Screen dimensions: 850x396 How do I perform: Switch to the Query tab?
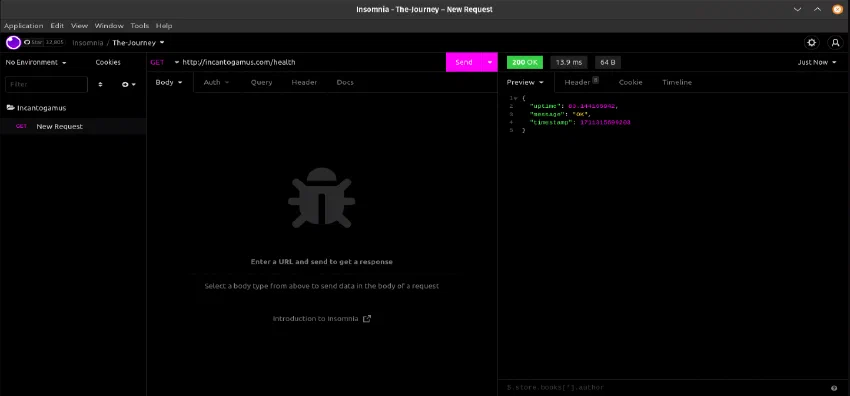coord(261,82)
